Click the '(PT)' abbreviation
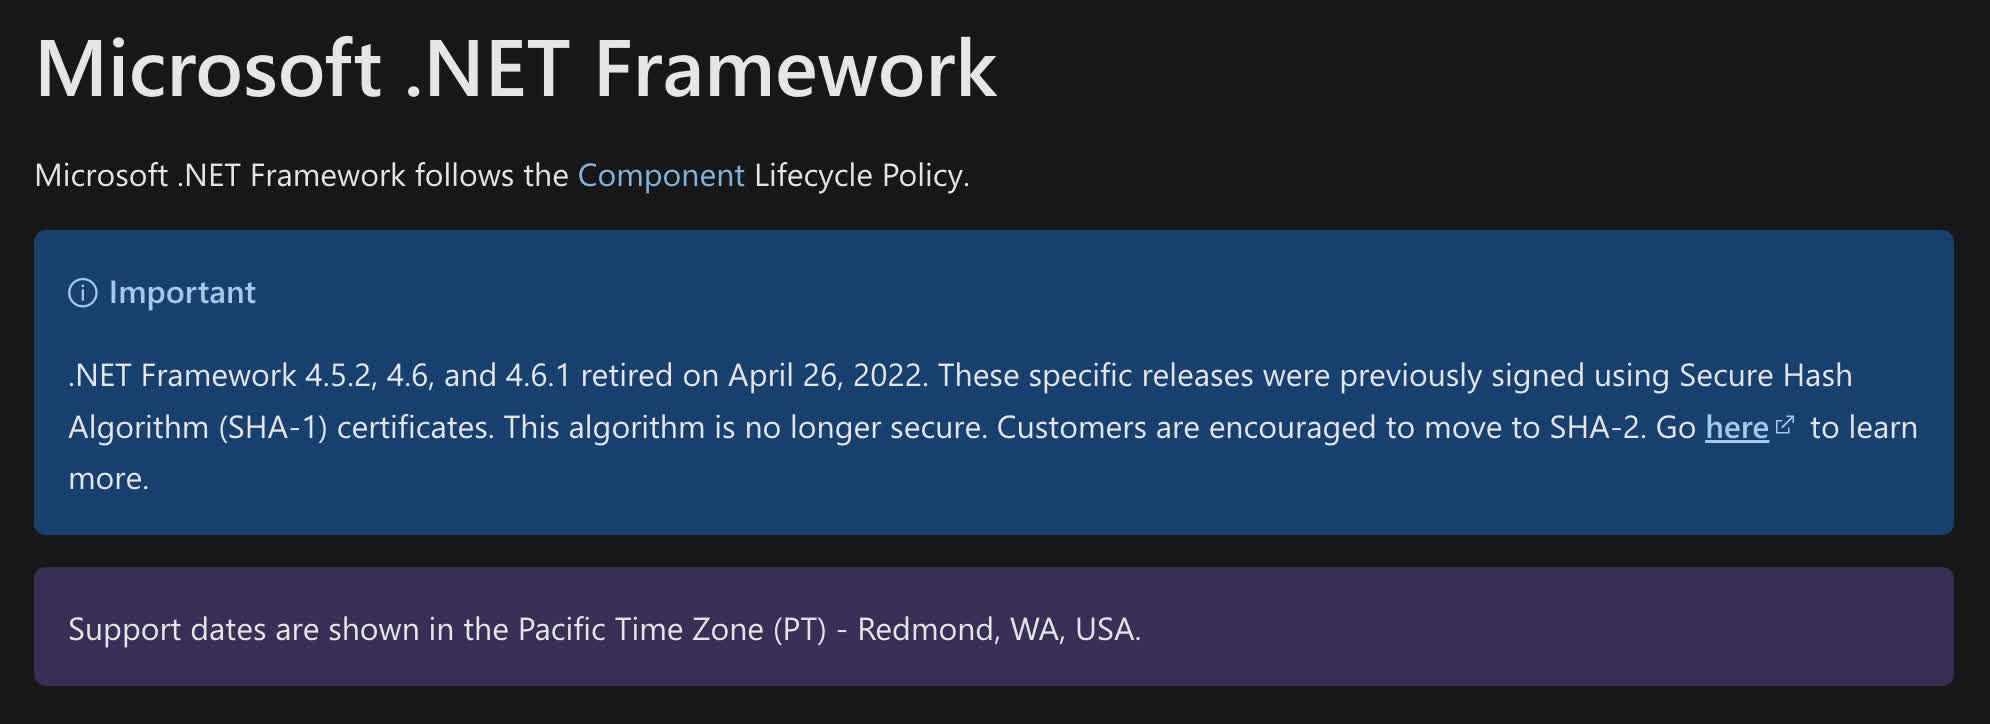This screenshot has width=1990, height=724. pos(799,630)
